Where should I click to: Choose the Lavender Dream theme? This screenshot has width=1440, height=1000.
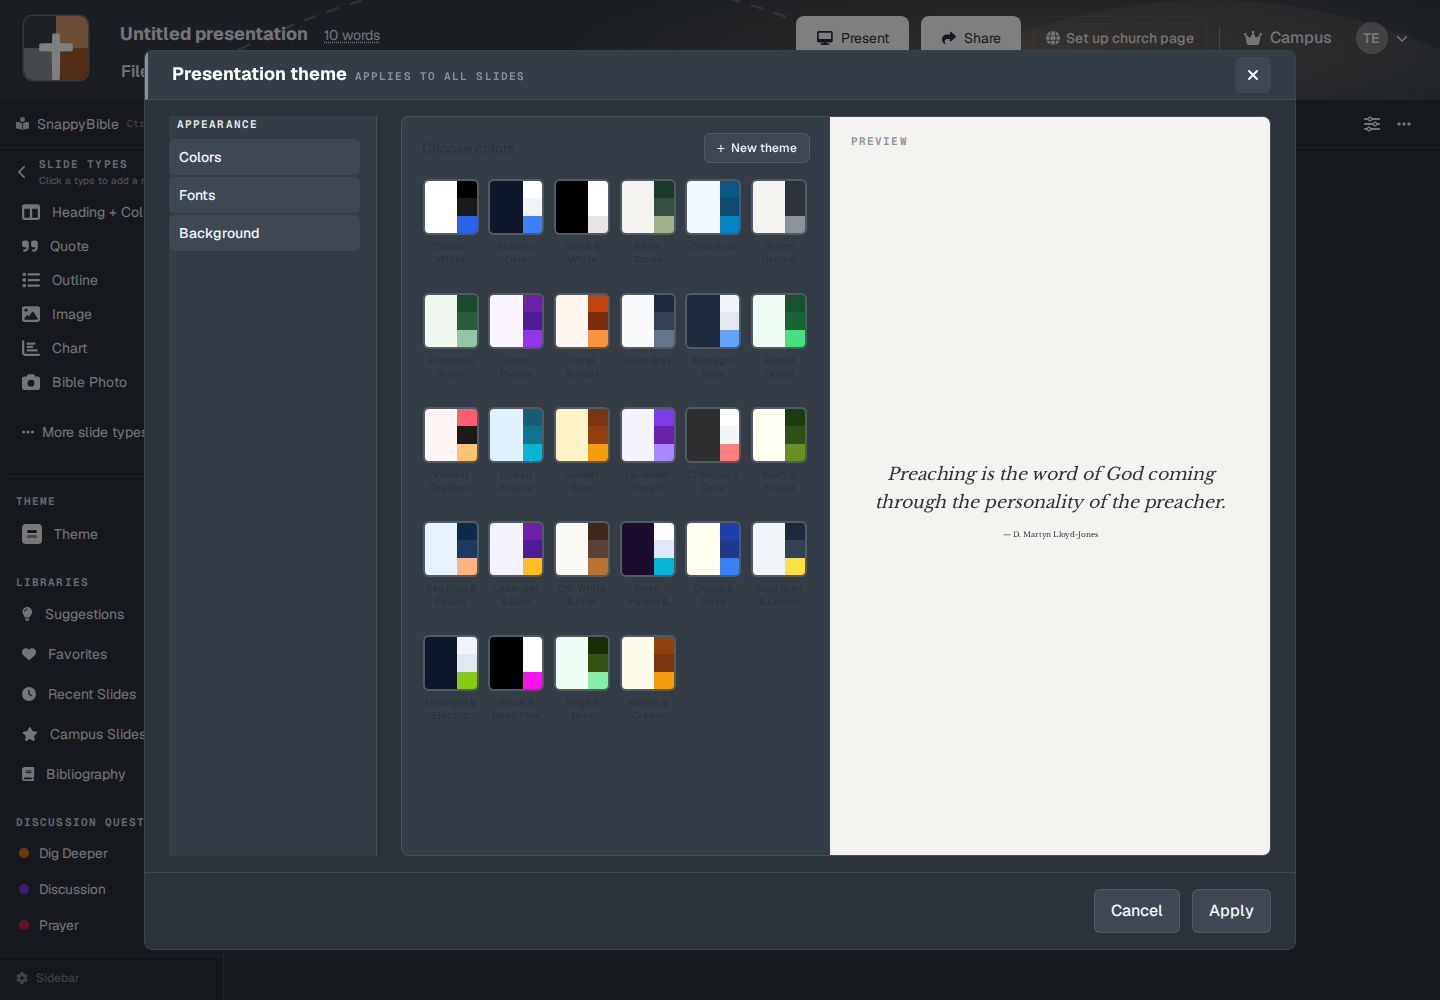pos(648,435)
